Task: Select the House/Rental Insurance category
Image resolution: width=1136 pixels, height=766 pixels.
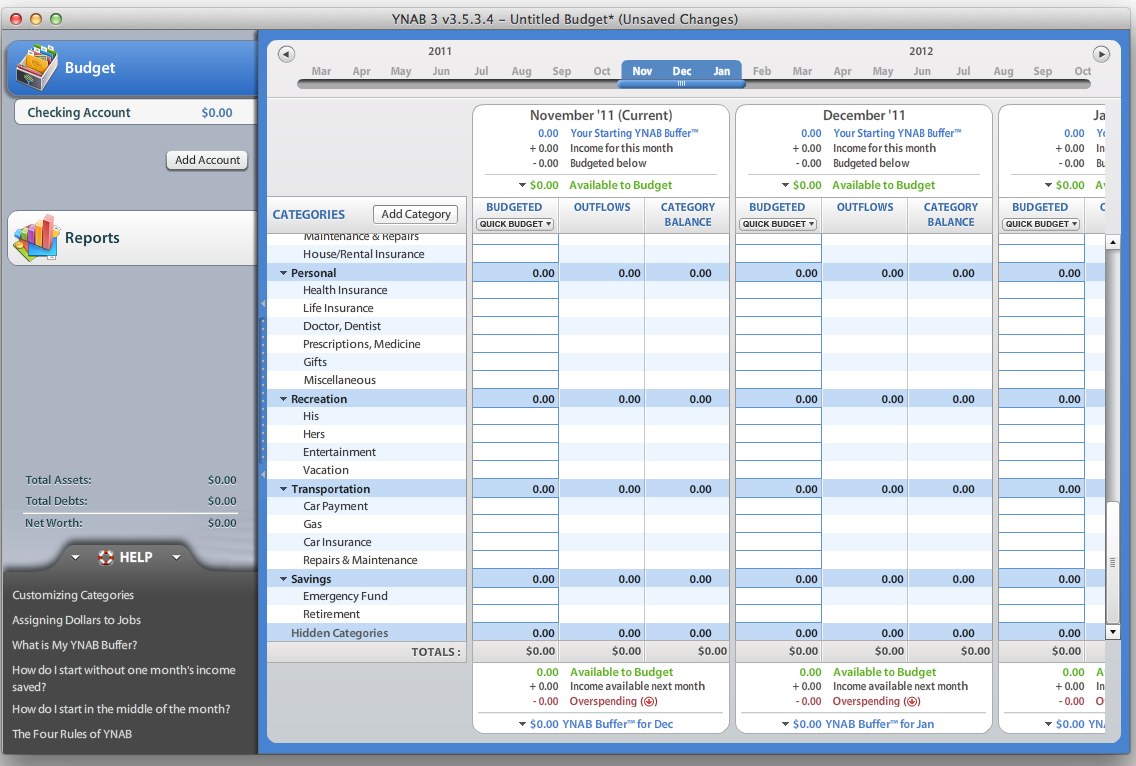Action: pyautogui.click(x=367, y=254)
